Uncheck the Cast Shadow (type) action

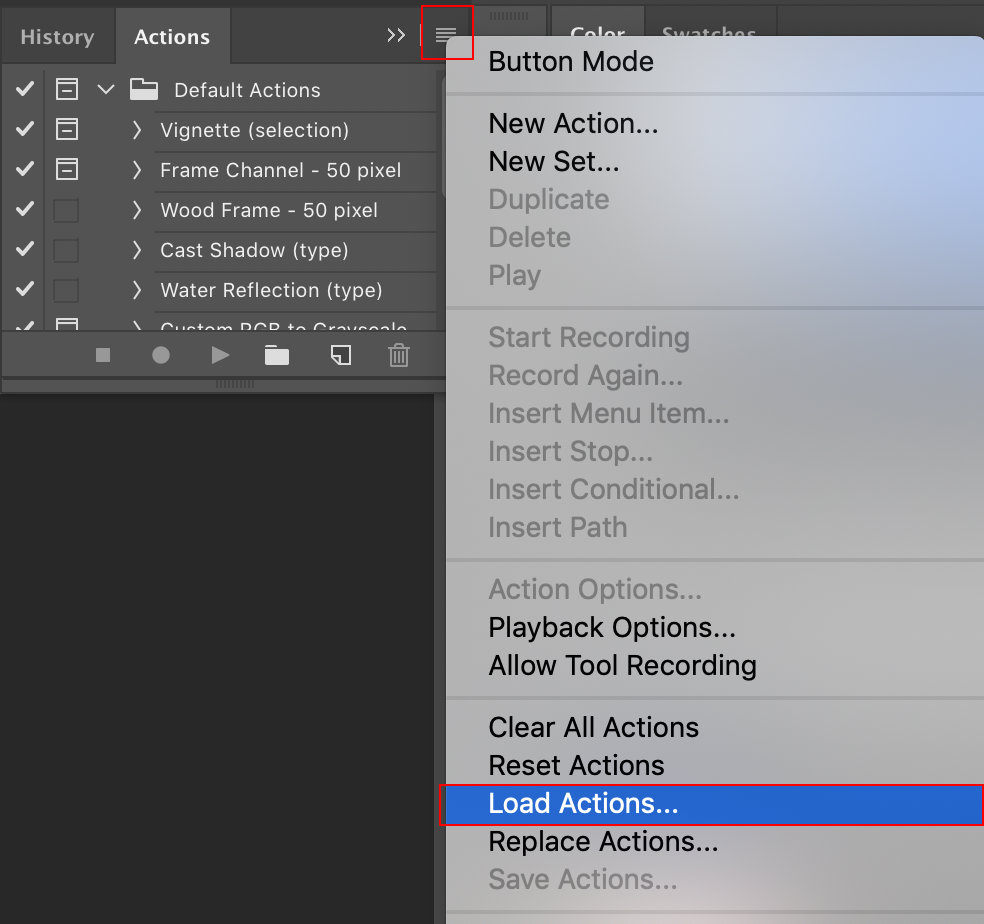[x=23, y=249]
